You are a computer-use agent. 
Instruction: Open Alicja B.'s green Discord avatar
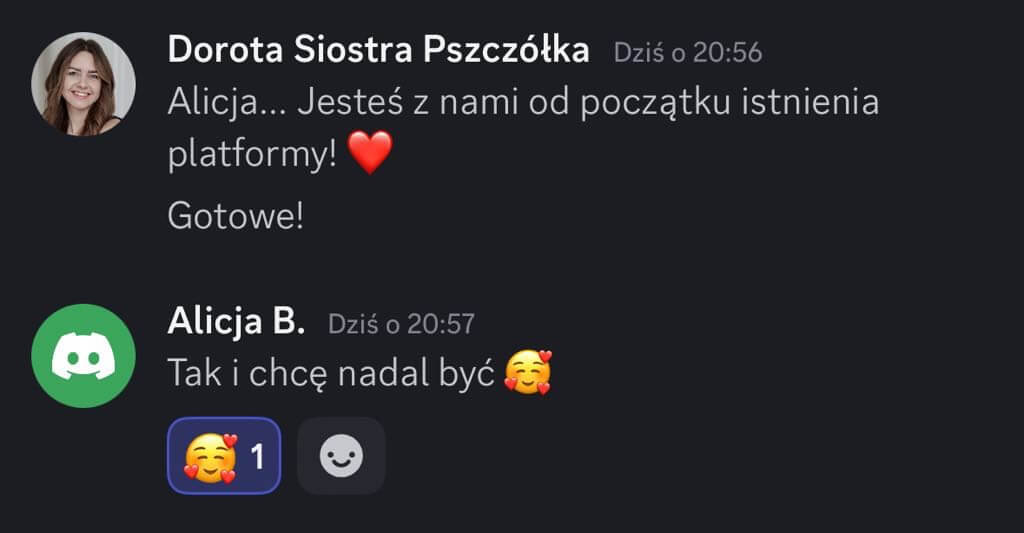(x=83, y=355)
